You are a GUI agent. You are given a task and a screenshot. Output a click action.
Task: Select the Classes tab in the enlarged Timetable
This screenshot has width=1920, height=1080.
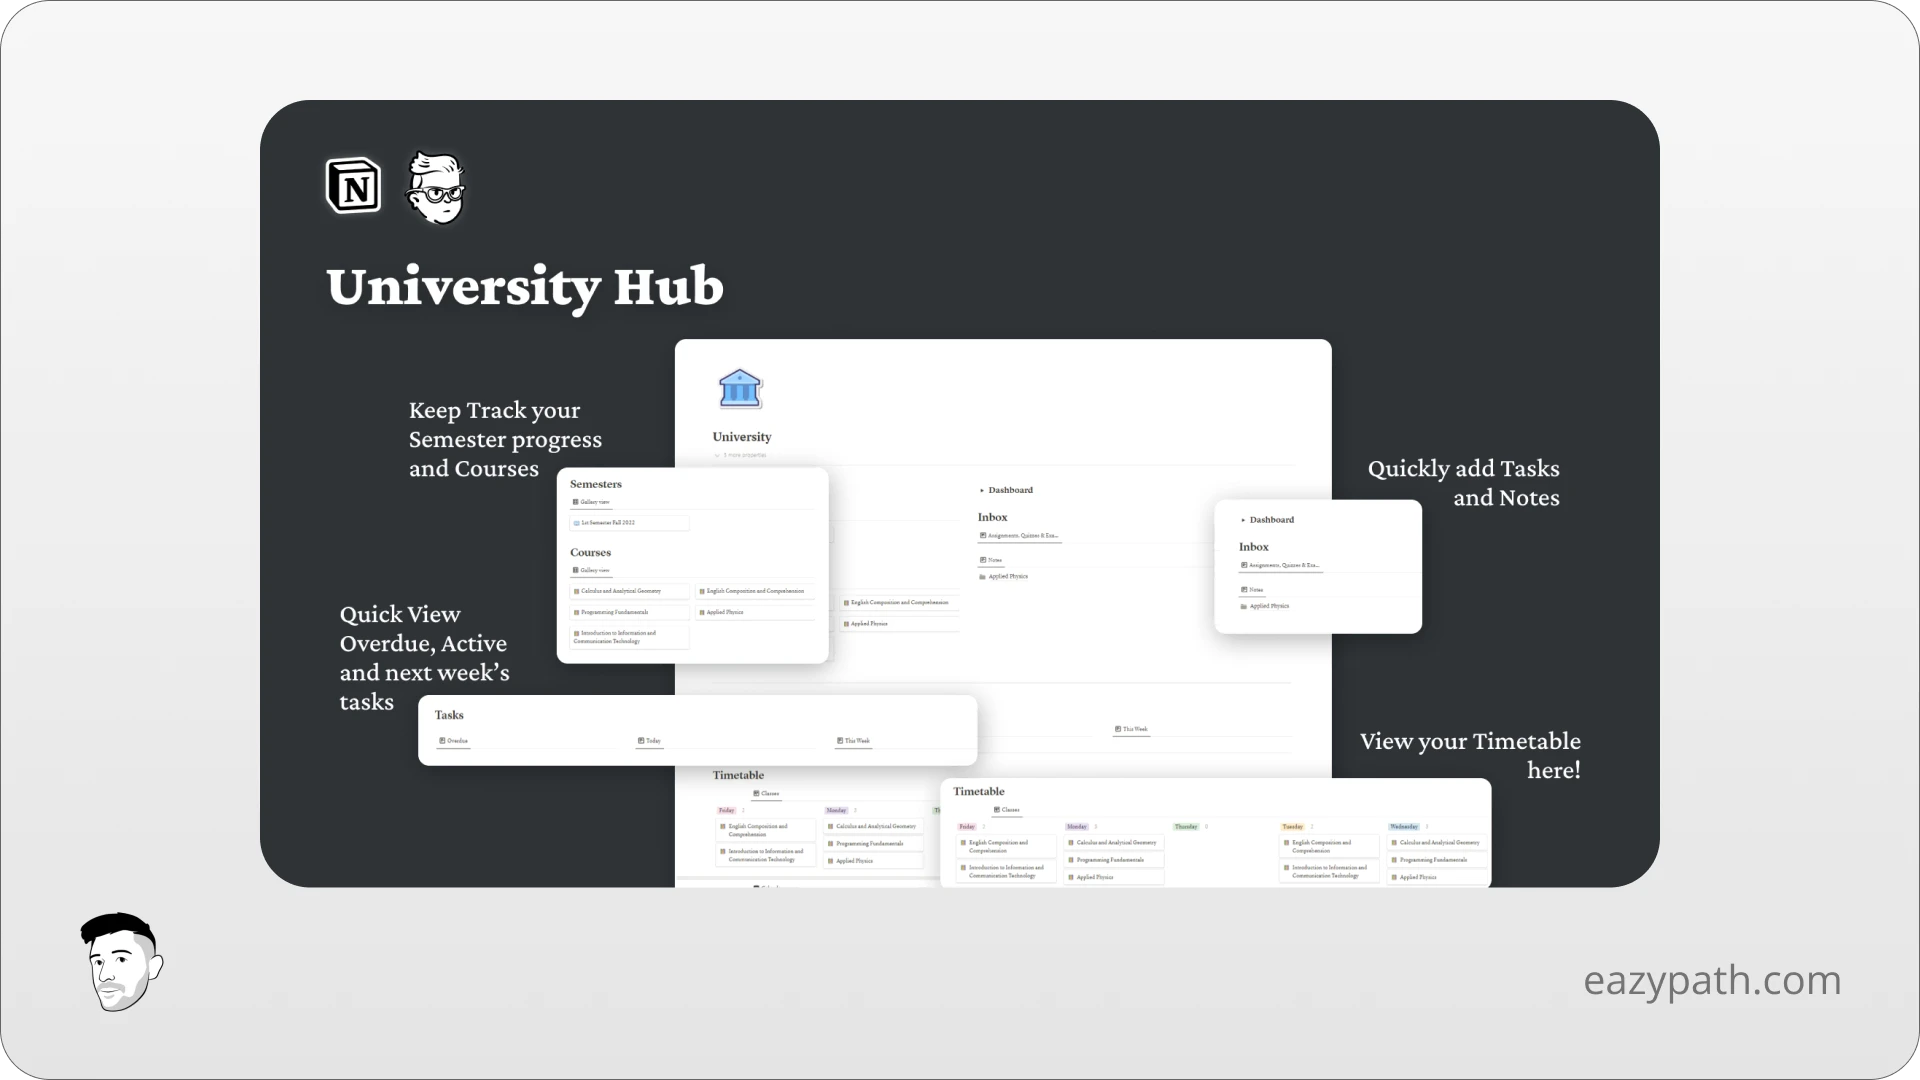pos(1007,810)
